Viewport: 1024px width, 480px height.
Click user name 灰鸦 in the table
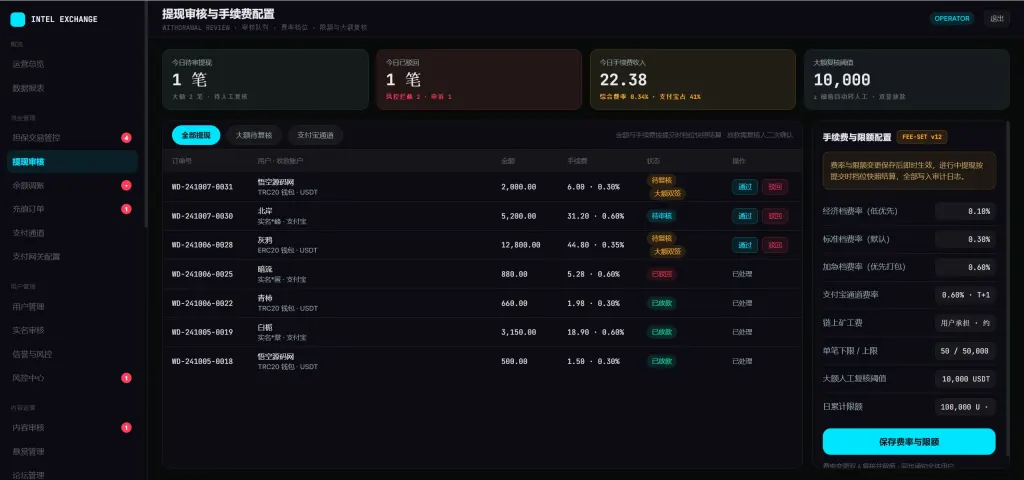(x=265, y=240)
